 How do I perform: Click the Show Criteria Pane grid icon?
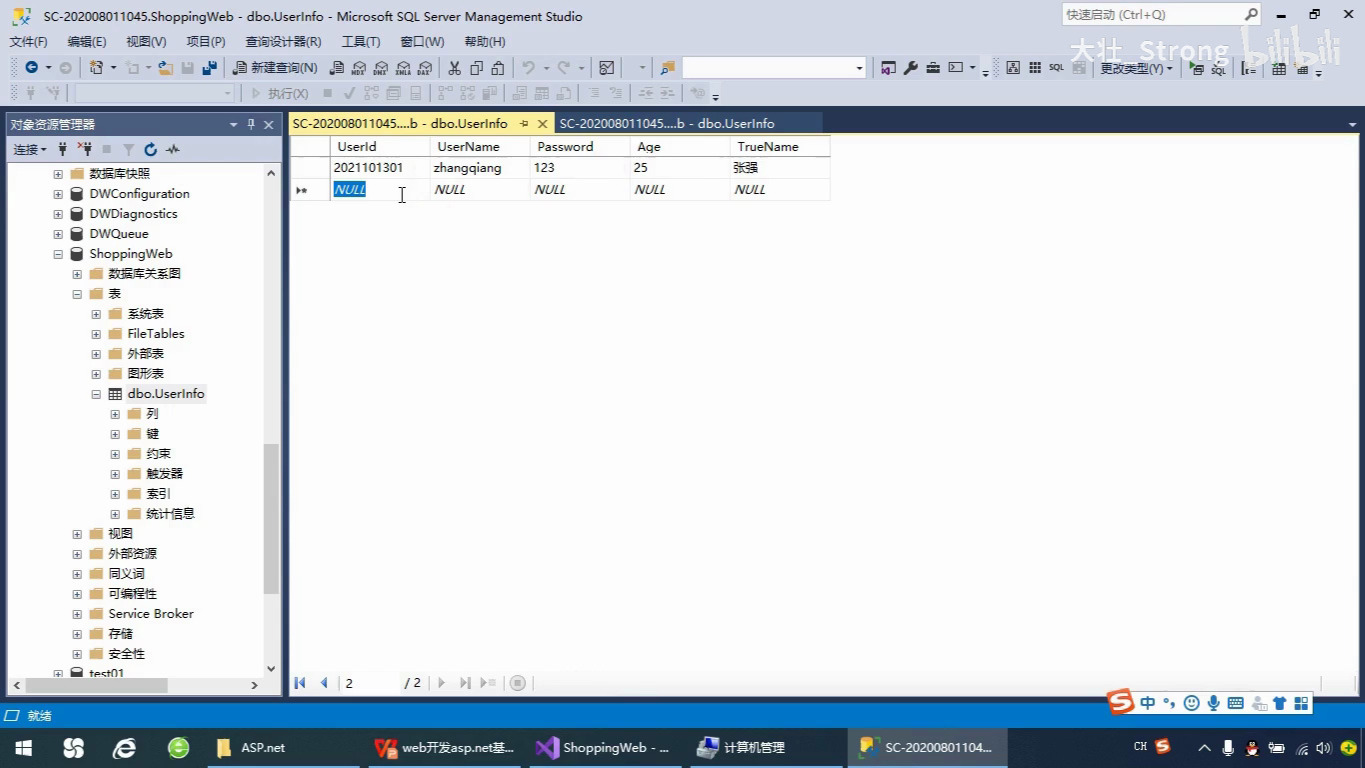(x=1035, y=68)
